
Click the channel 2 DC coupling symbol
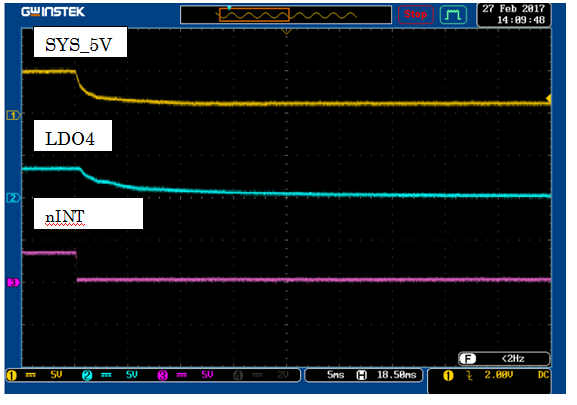pyautogui.click(x=106, y=375)
